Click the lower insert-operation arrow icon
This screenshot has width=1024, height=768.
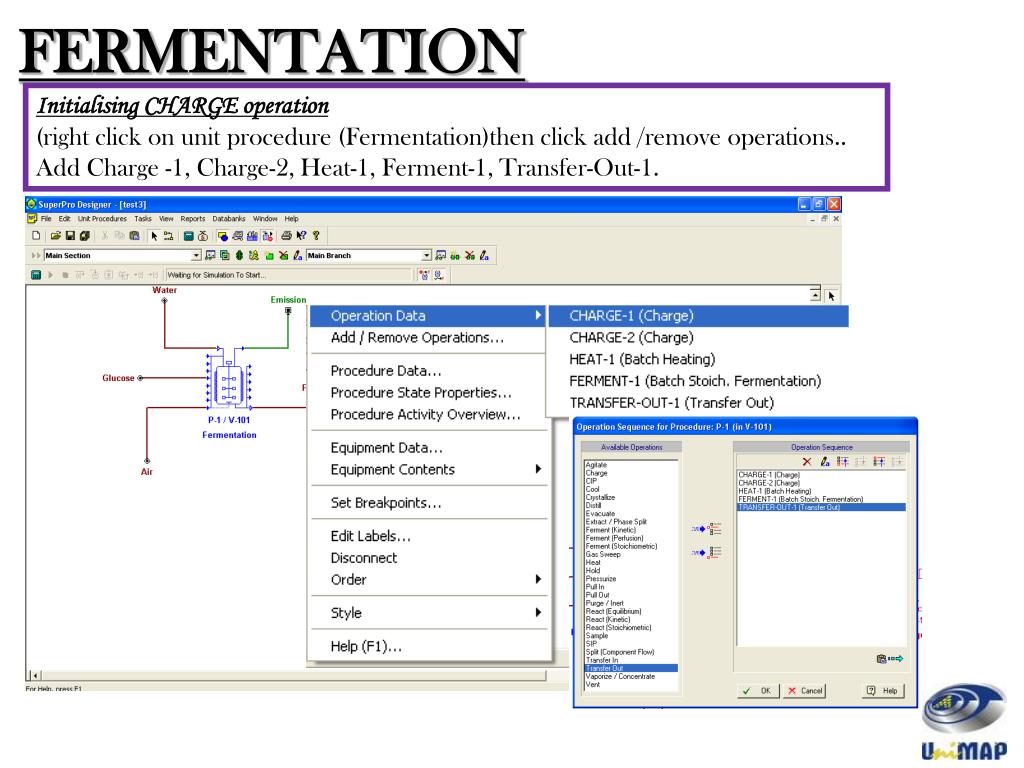click(x=707, y=552)
